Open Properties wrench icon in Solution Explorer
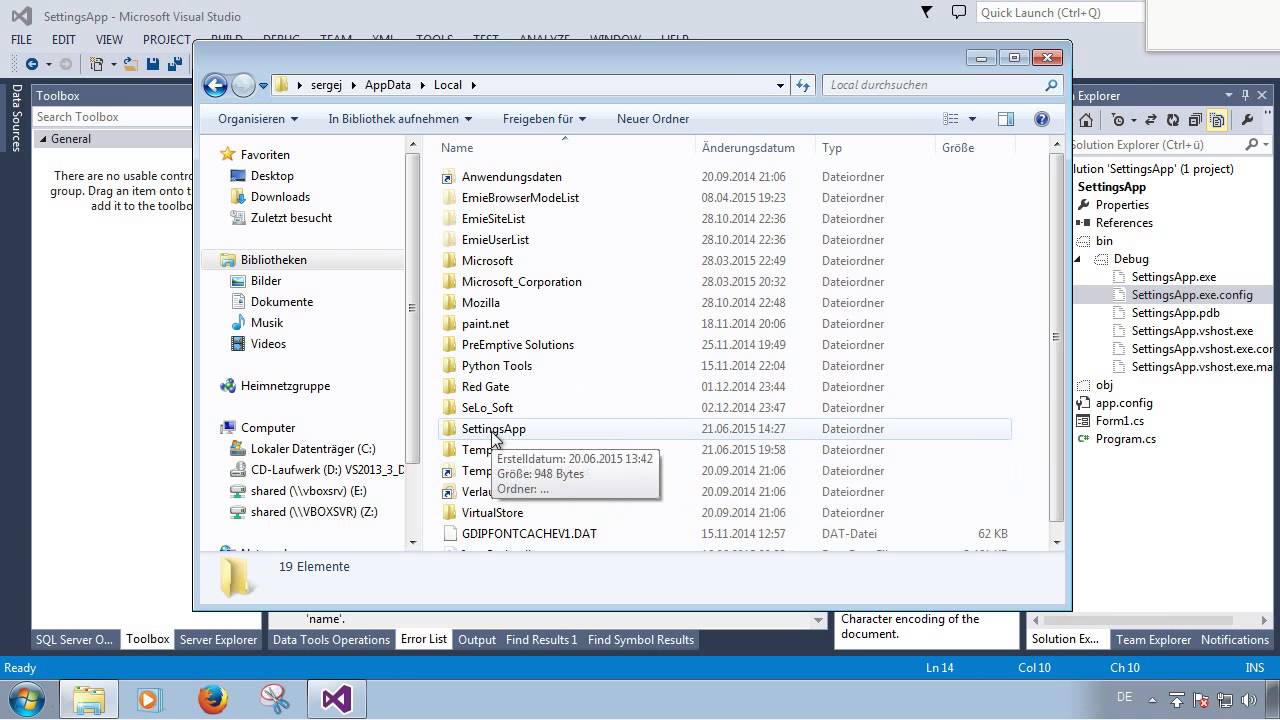Image resolution: width=1280 pixels, height=720 pixels. point(1247,120)
